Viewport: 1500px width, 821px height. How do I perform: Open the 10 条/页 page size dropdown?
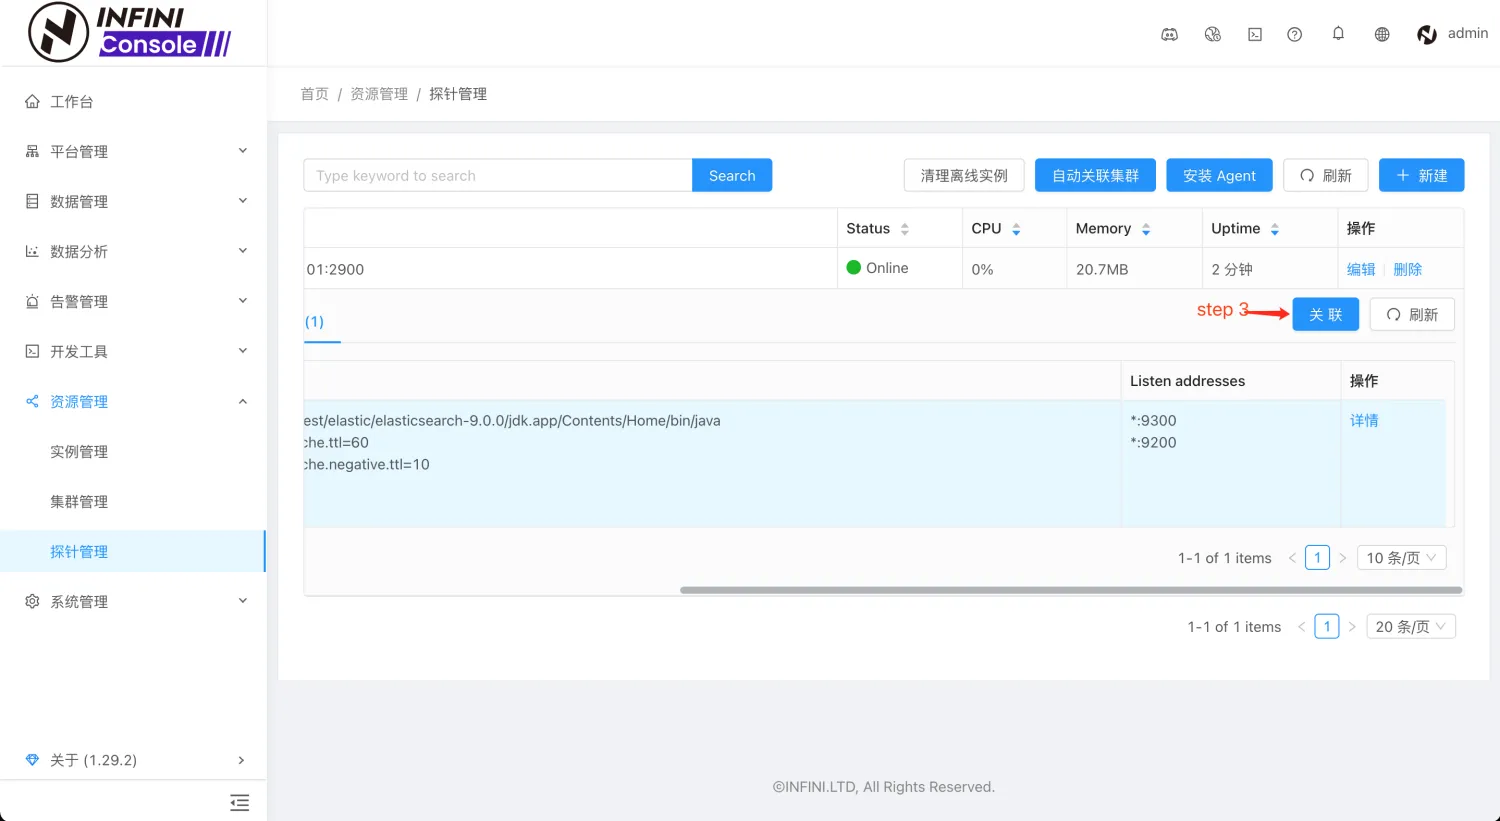pos(1402,558)
